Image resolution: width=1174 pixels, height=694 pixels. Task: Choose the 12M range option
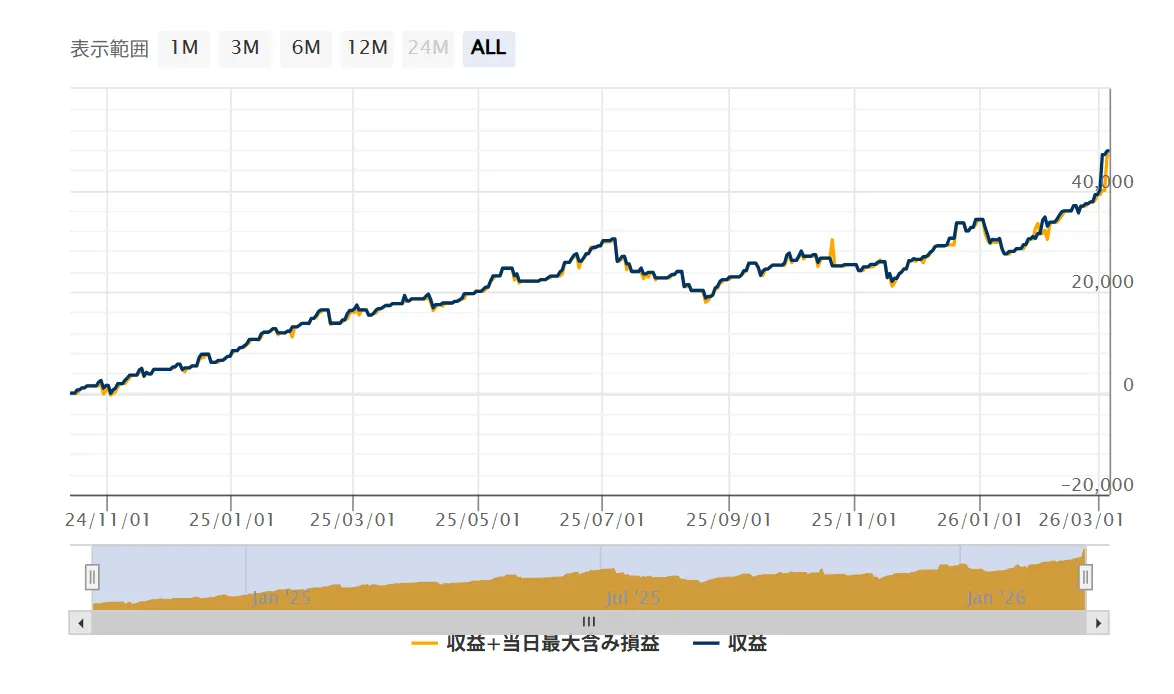click(367, 48)
